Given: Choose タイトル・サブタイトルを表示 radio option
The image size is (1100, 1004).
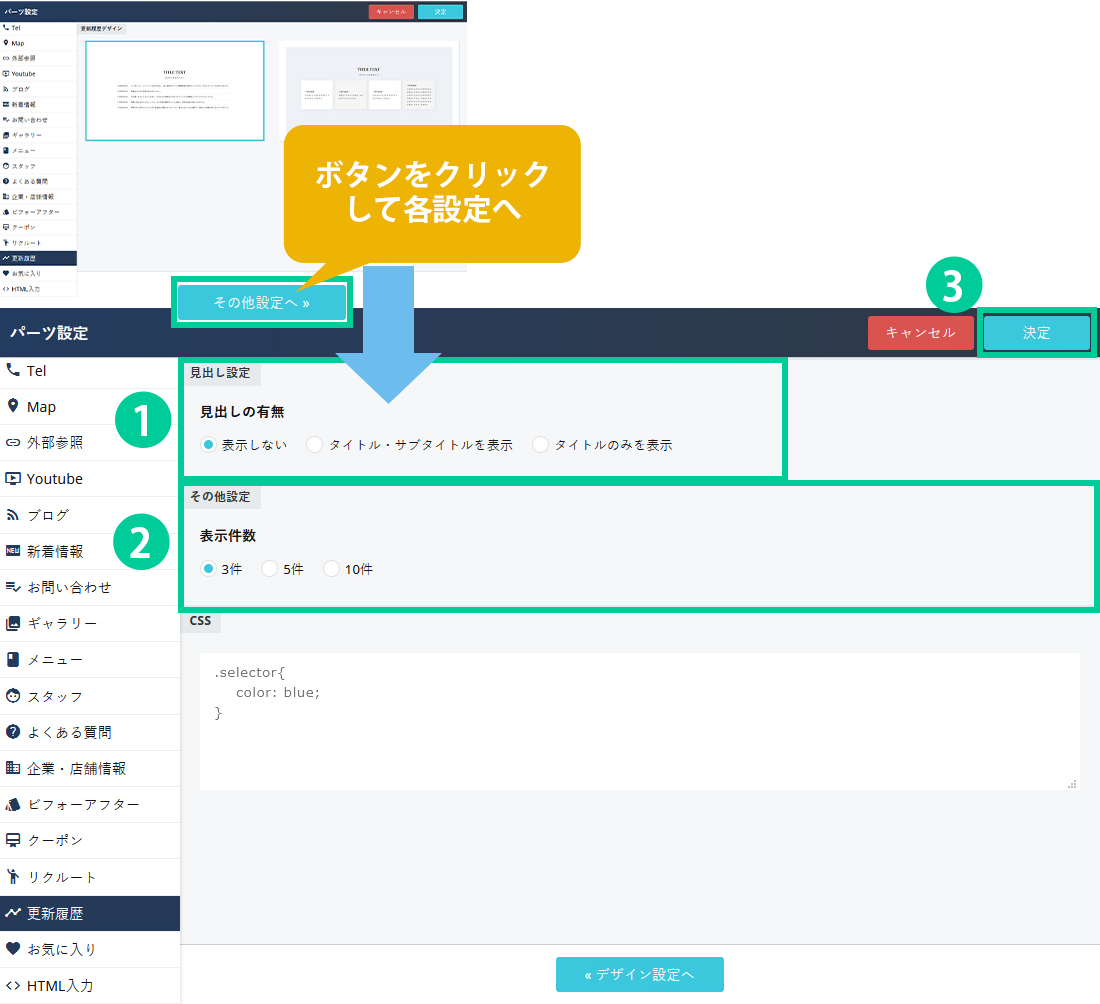Looking at the screenshot, I should 314,445.
